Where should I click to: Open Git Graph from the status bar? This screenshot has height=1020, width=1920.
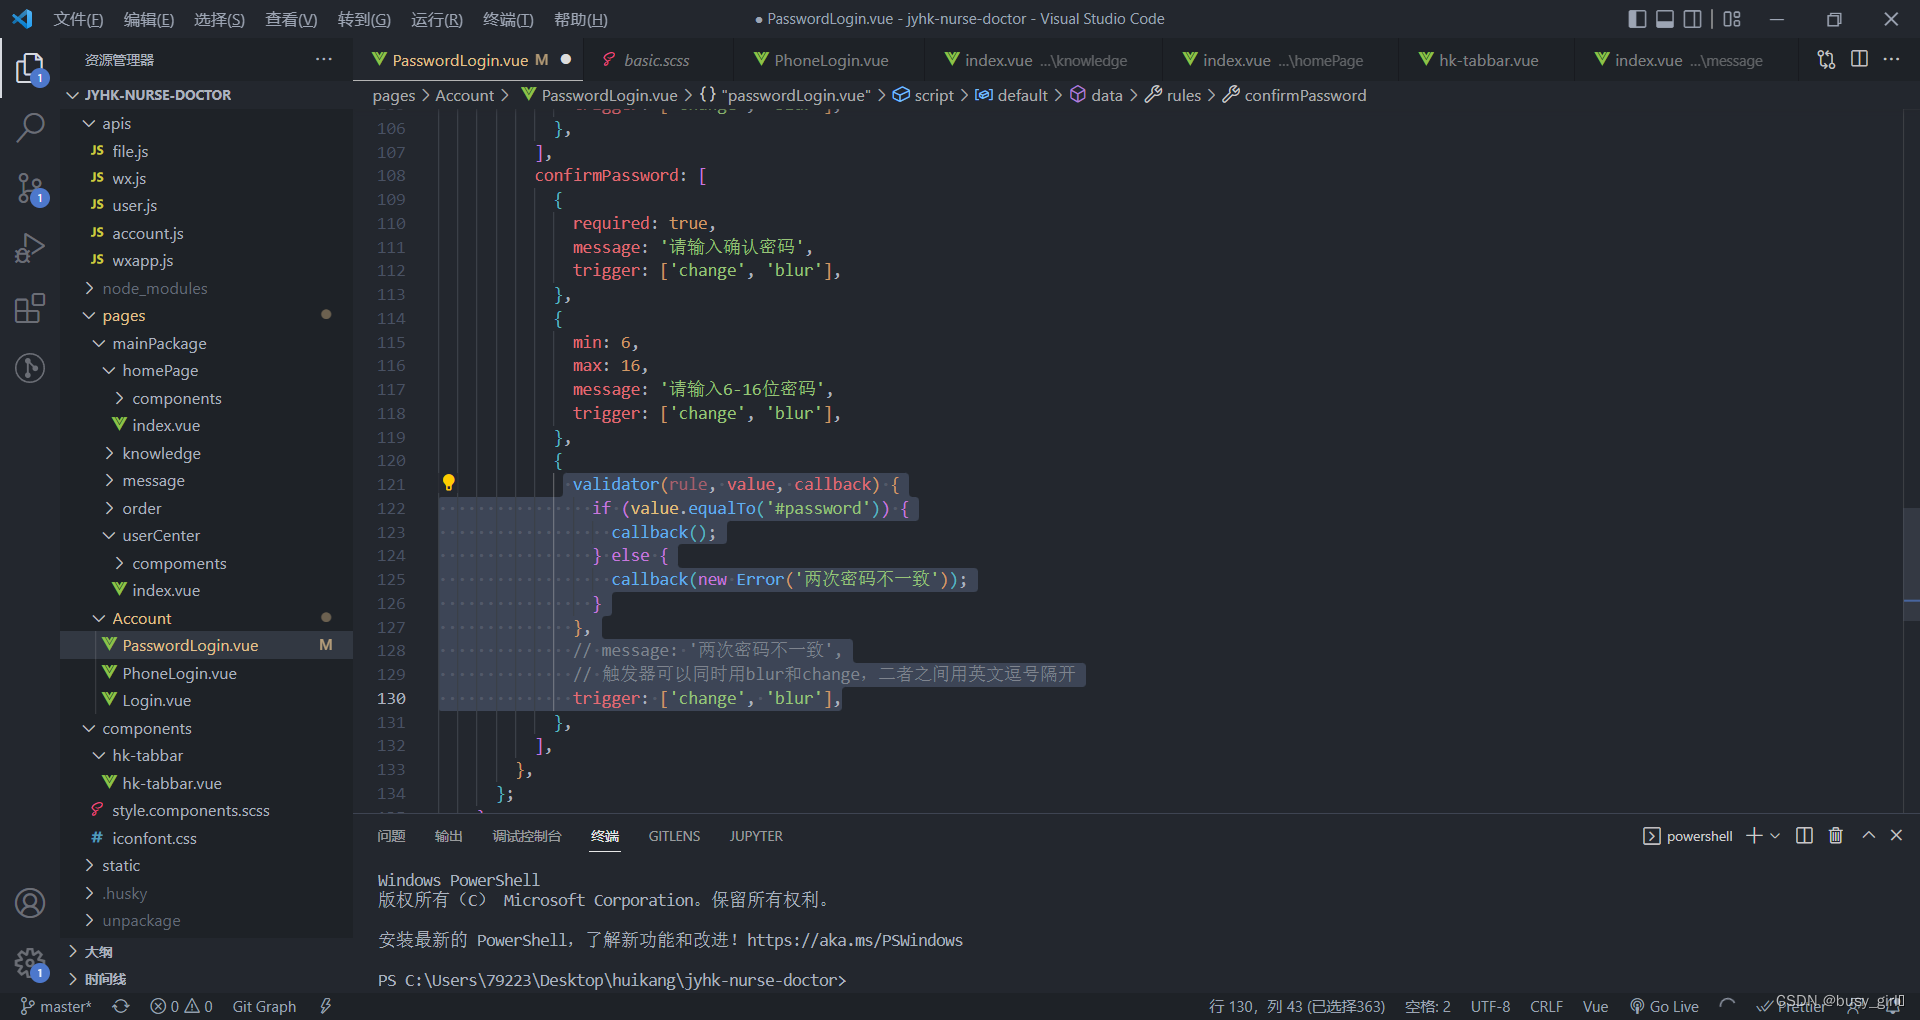(264, 1006)
